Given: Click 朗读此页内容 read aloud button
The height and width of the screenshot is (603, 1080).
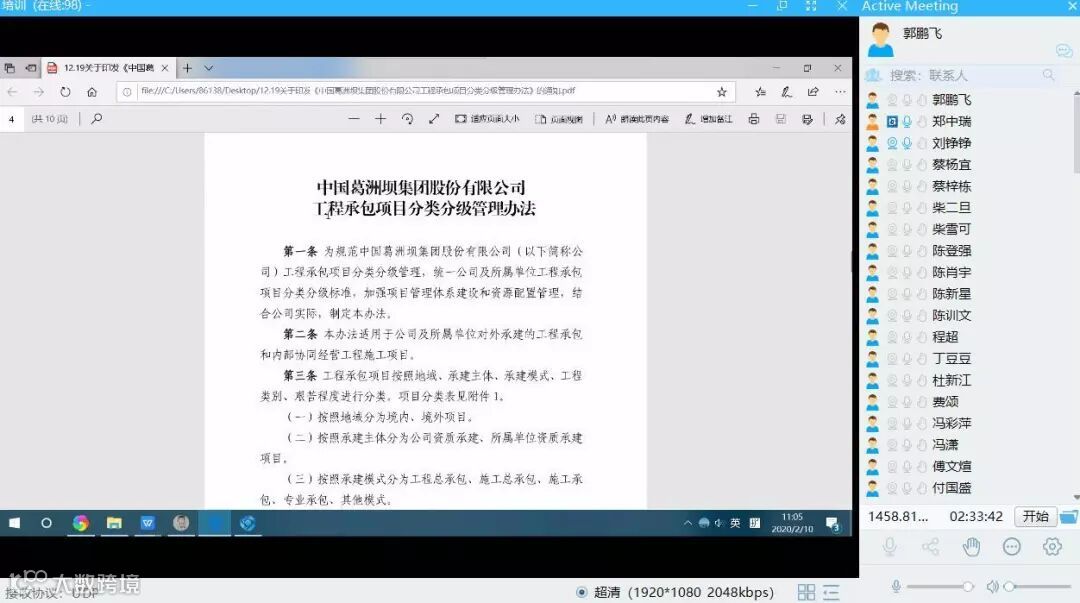Looking at the screenshot, I should pos(637,119).
